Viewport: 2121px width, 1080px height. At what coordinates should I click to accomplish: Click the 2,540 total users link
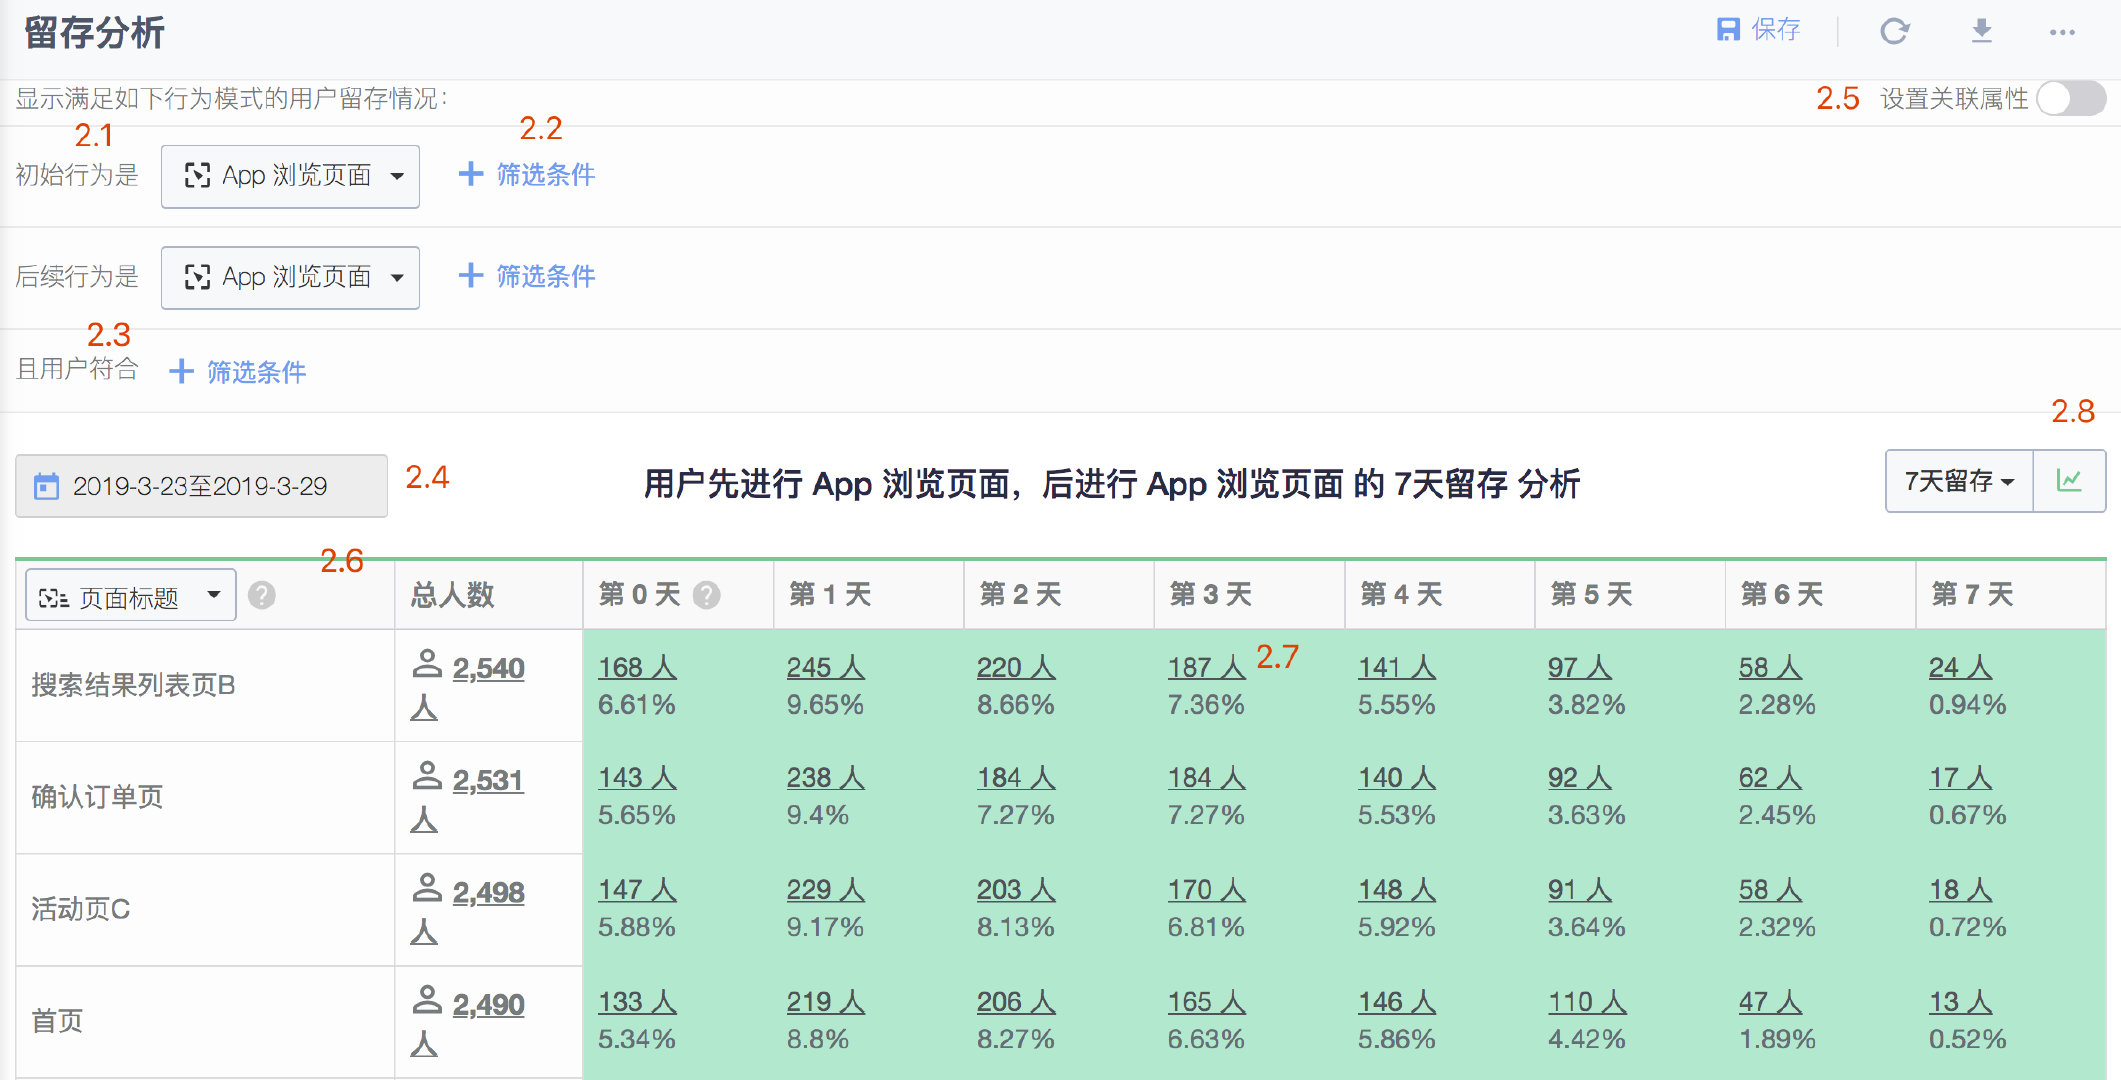pos(488,668)
